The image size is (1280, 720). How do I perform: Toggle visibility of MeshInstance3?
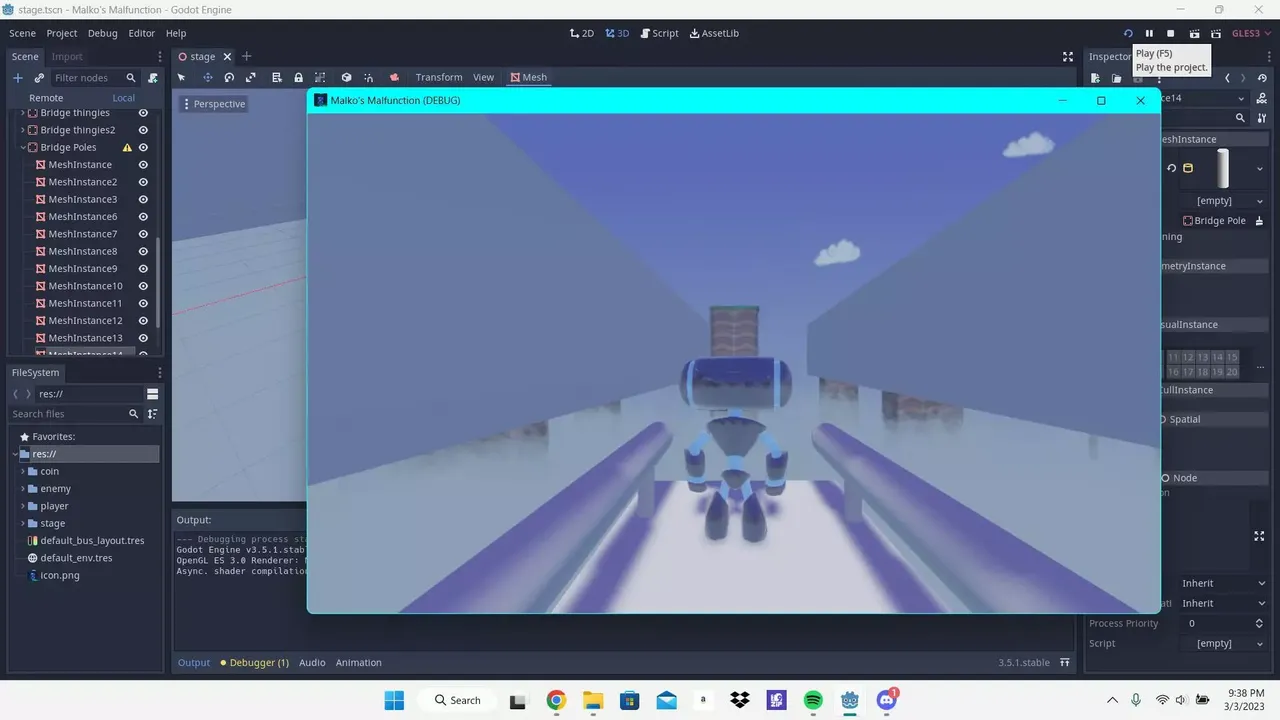(143, 199)
